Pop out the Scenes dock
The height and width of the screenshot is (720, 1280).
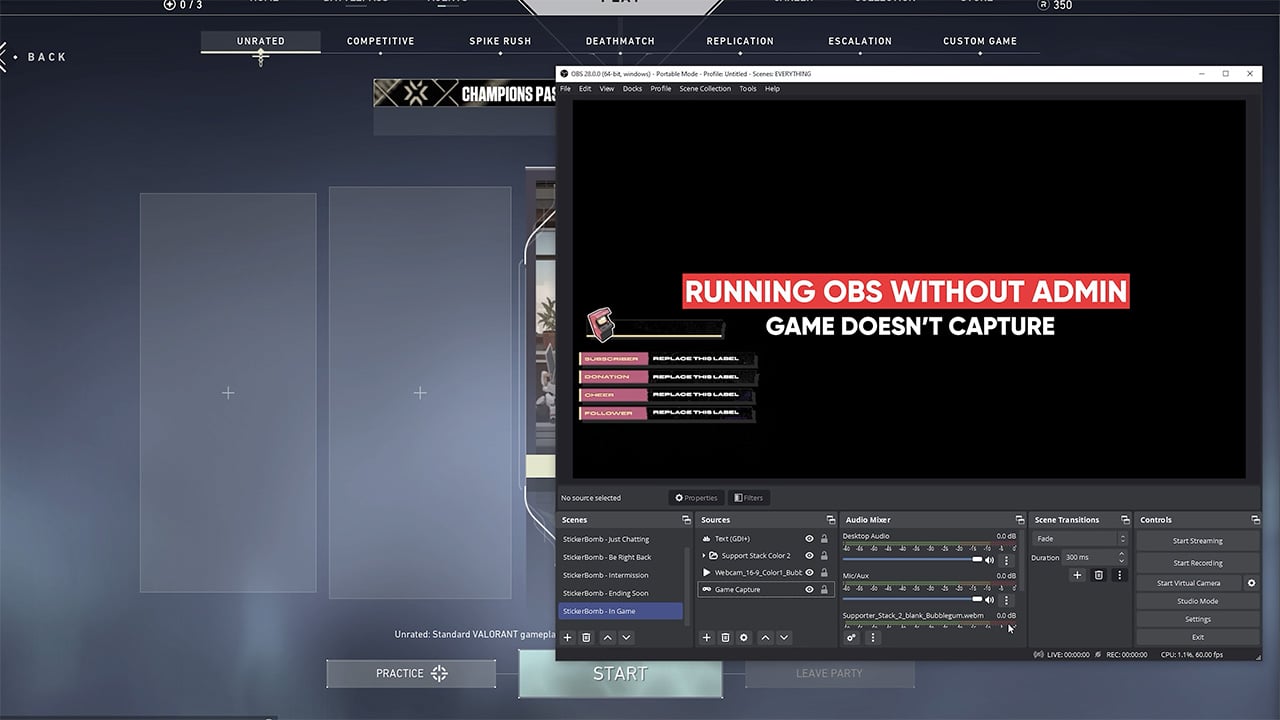686,520
